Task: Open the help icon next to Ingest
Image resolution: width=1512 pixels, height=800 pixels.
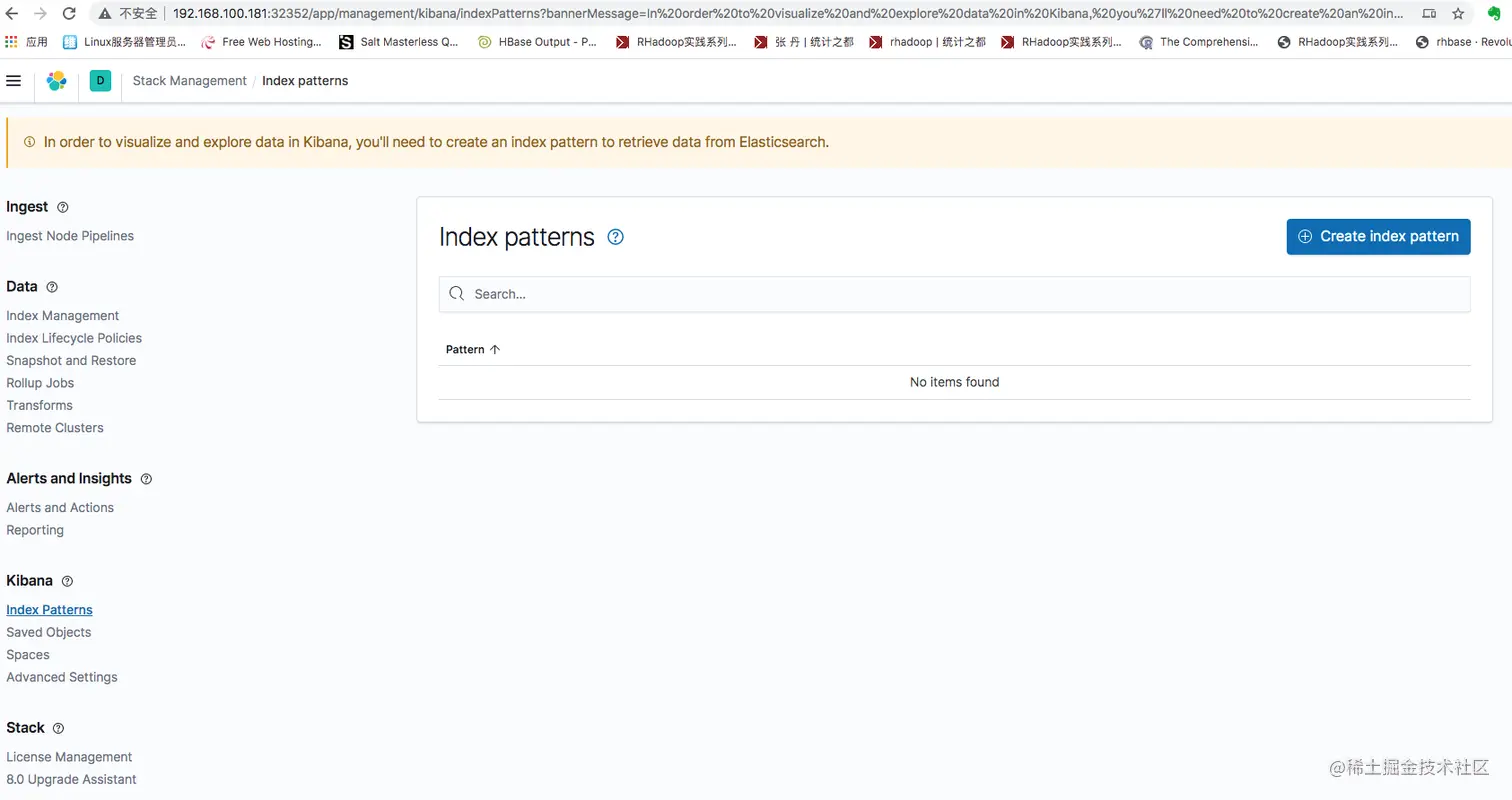Action: tap(63, 207)
